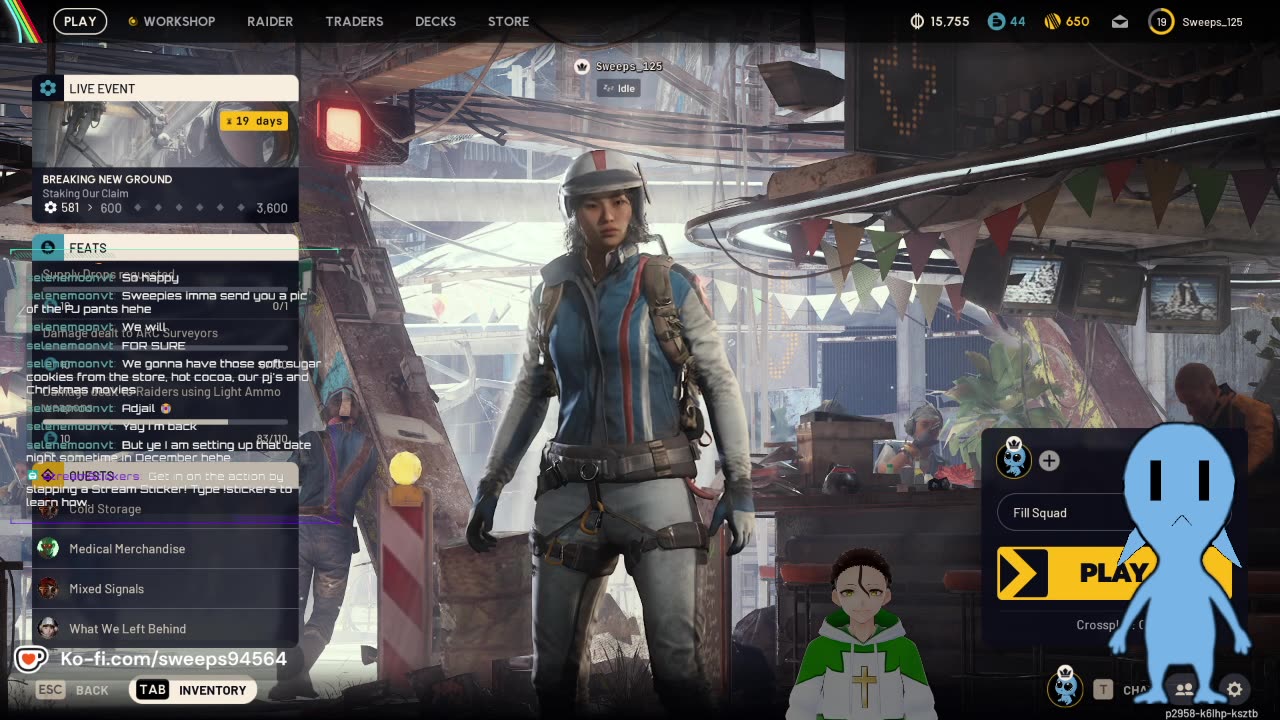Click the 19 days remaining badge

(x=255, y=121)
